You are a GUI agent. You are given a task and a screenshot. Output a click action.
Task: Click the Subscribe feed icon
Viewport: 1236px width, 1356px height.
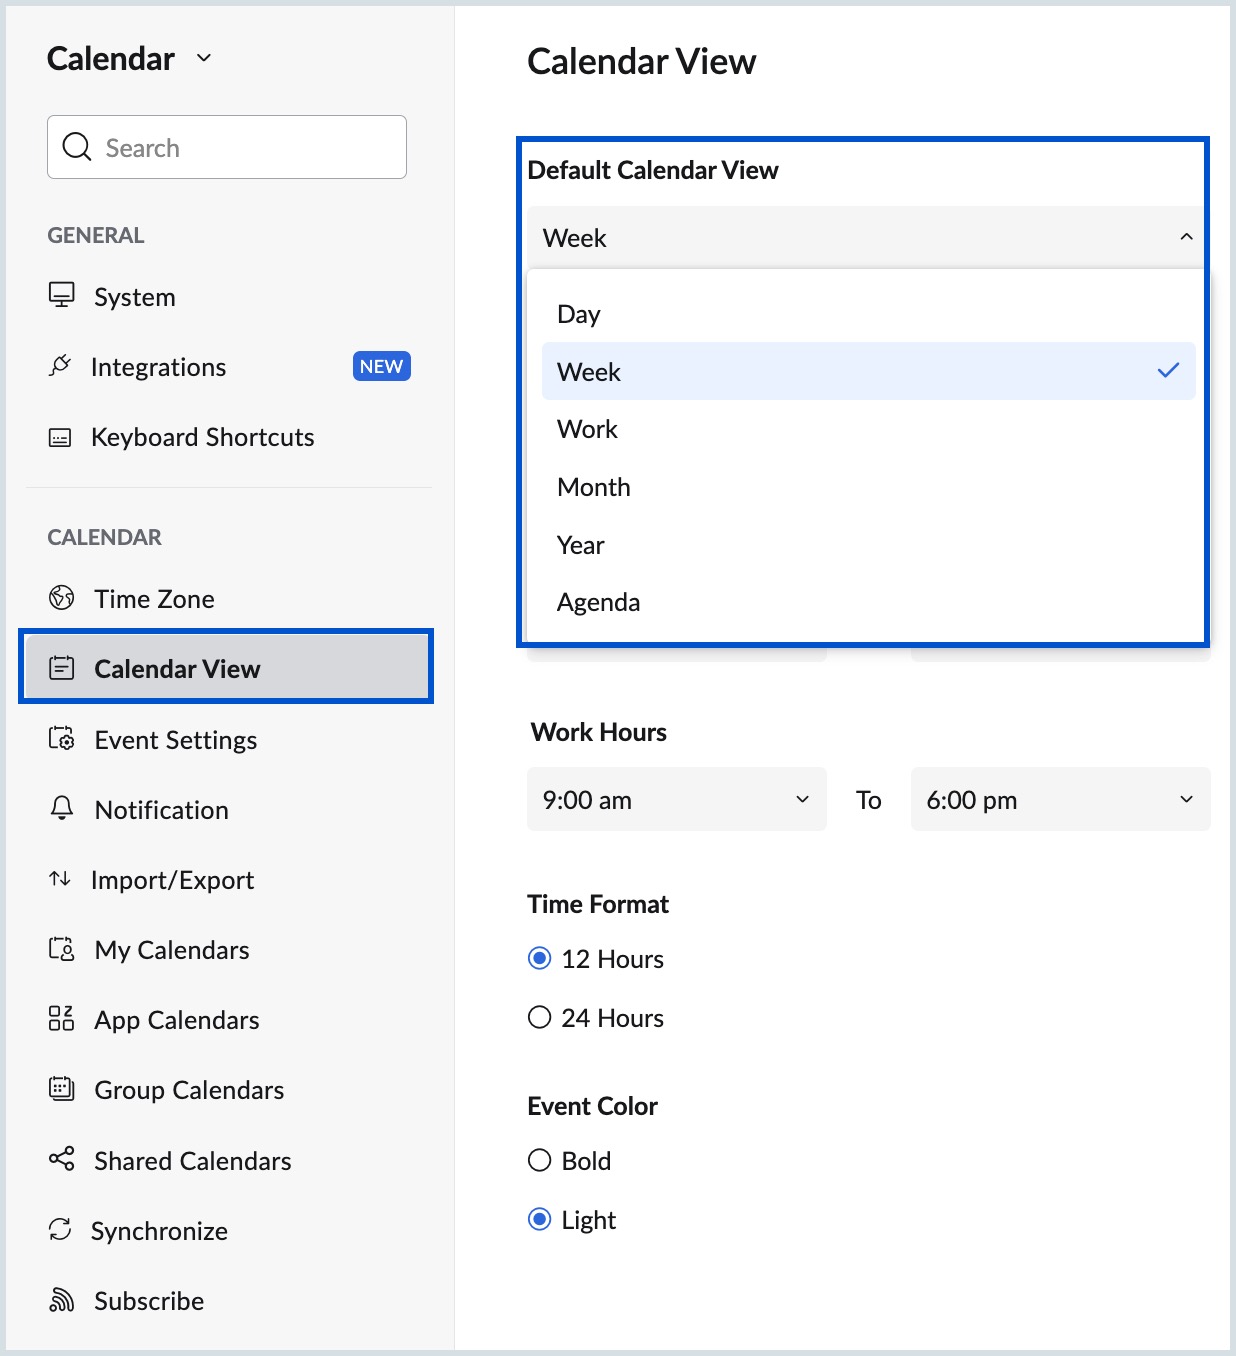[x=62, y=1300]
